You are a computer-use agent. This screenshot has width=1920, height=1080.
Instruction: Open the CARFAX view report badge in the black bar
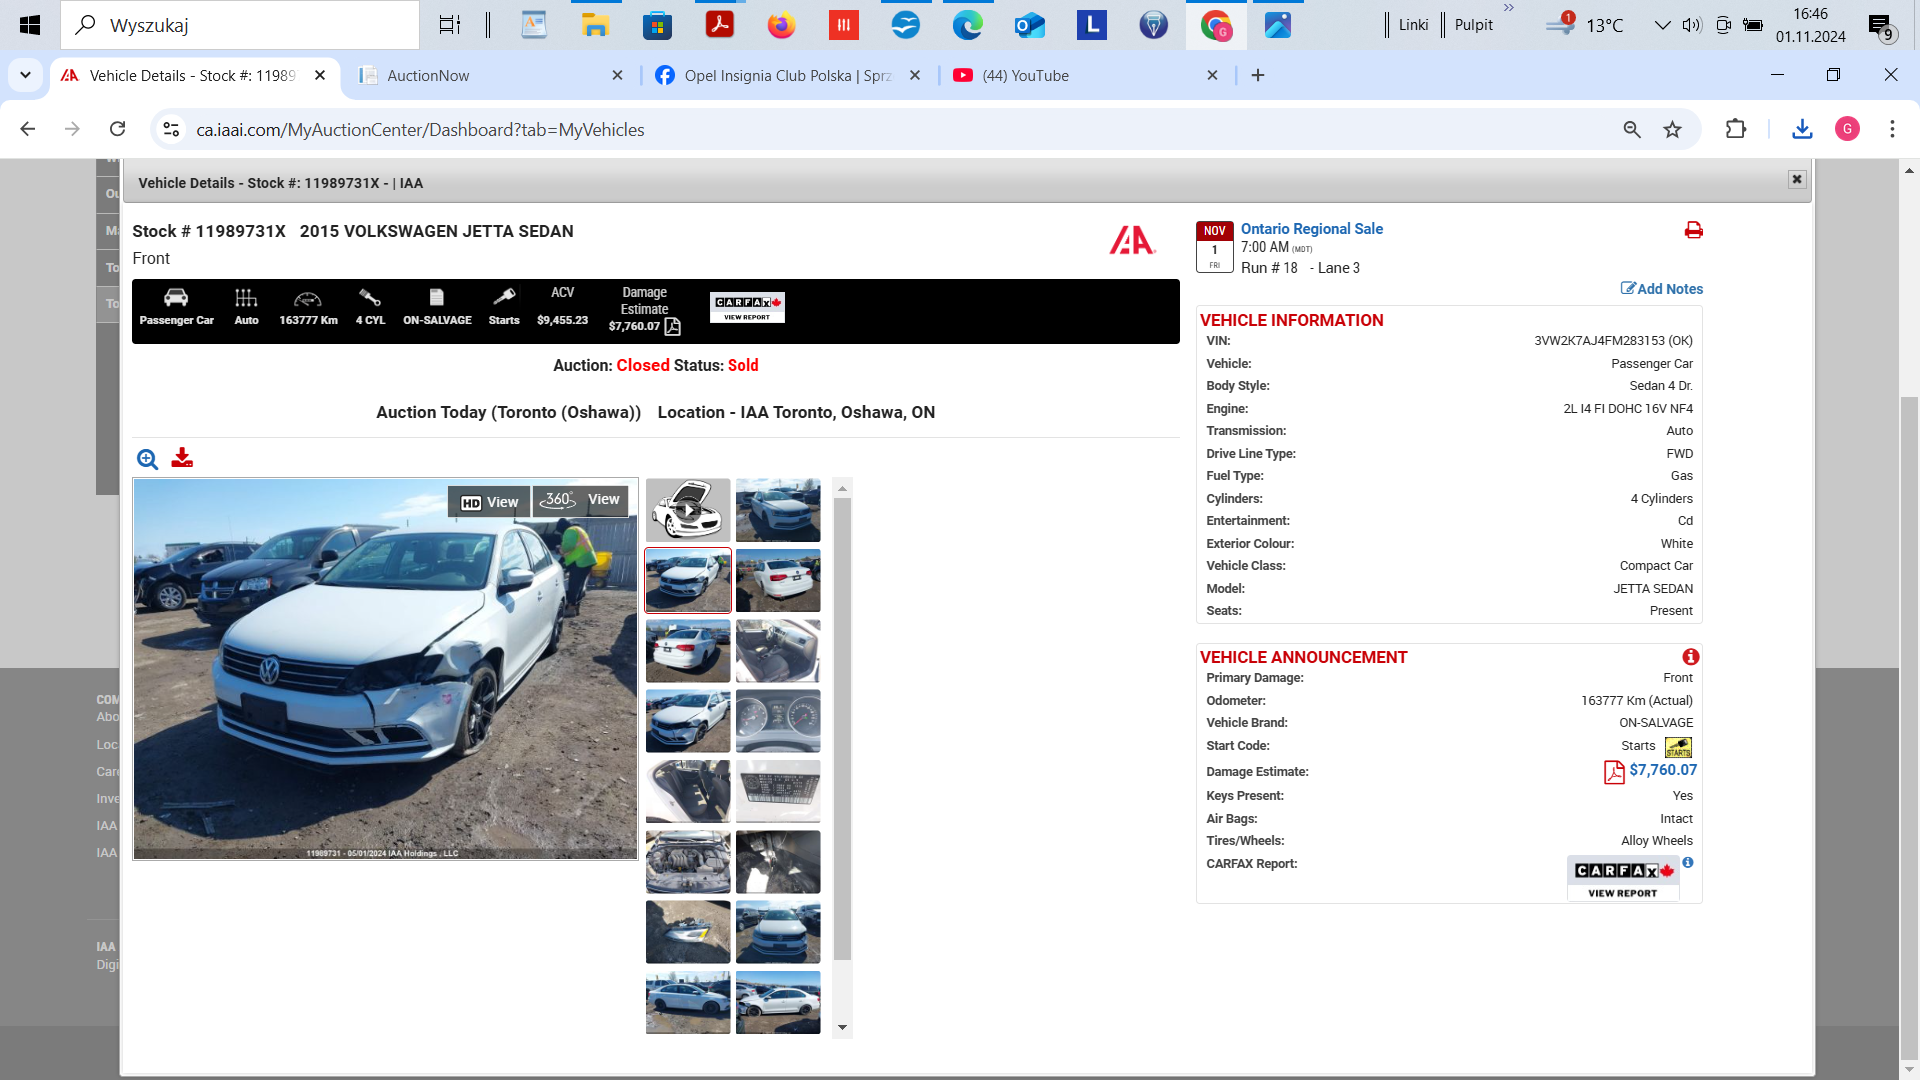[747, 307]
